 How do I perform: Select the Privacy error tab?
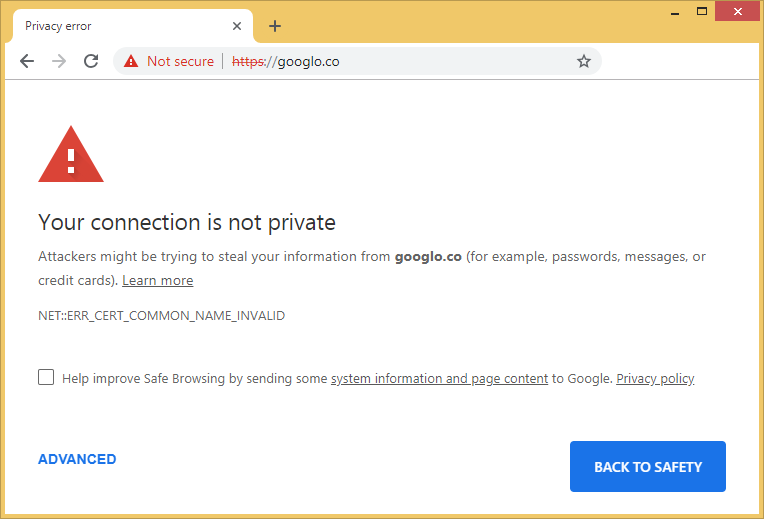[x=110, y=26]
